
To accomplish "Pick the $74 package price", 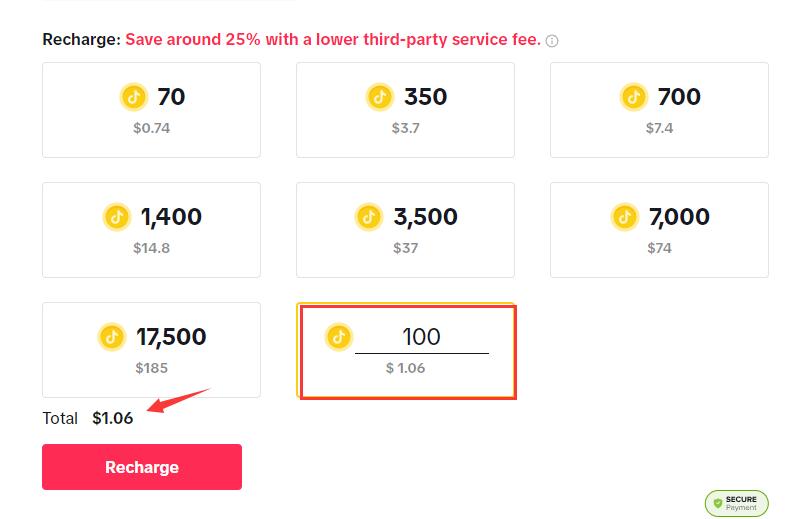I will click(x=659, y=248).
